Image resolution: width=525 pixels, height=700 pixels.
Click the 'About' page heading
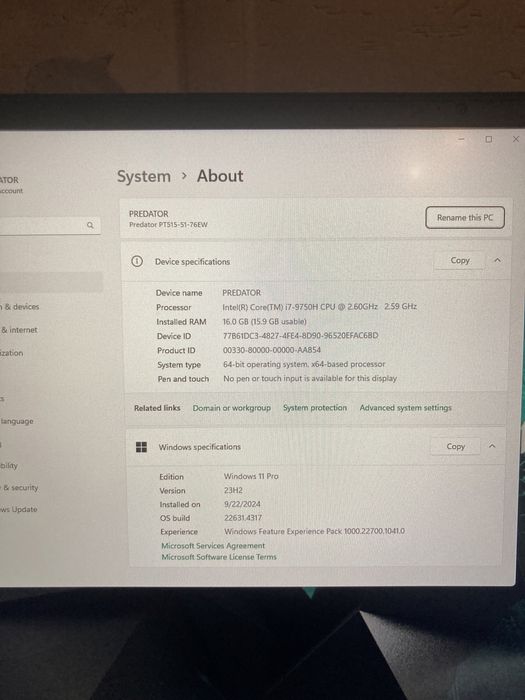click(220, 176)
